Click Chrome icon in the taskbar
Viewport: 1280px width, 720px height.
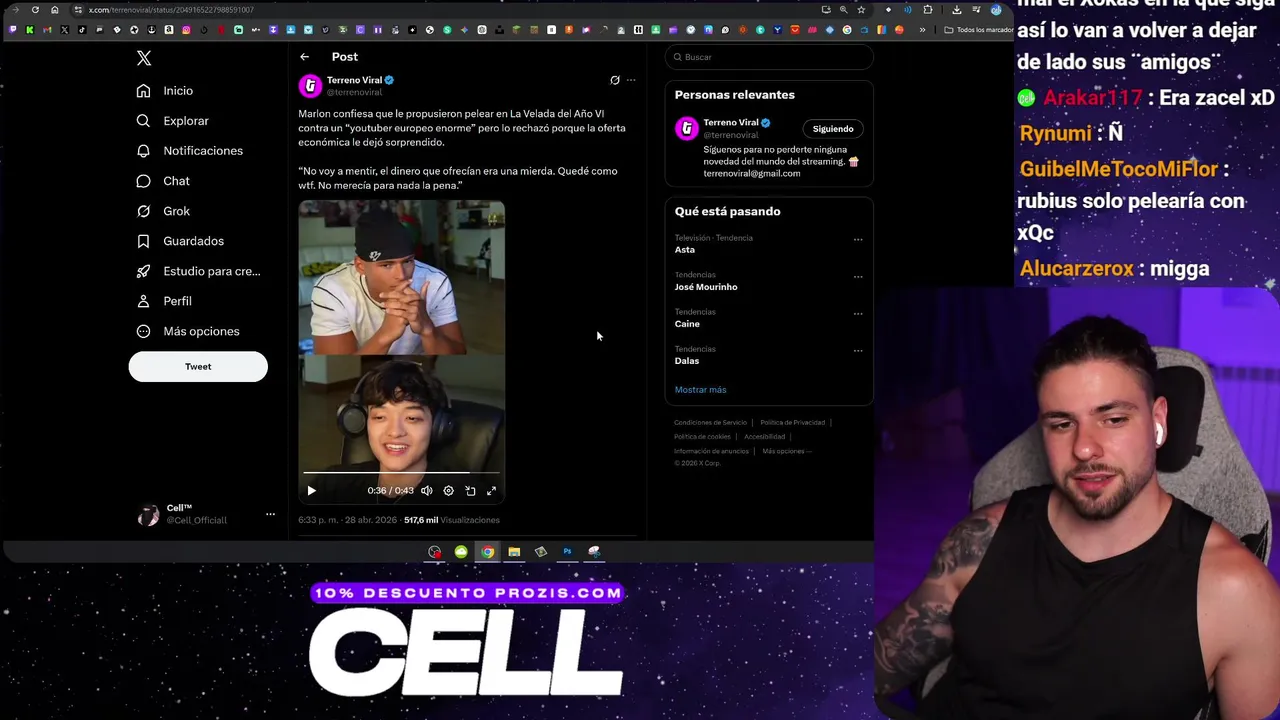(487, 552)
